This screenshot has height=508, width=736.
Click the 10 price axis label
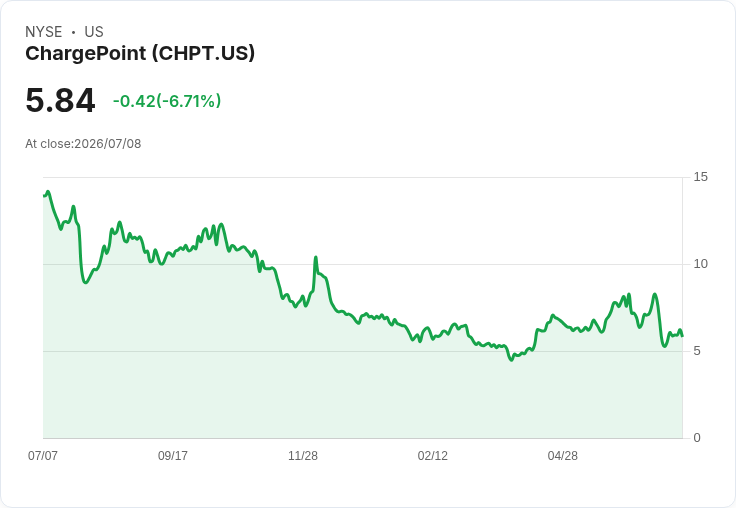point(700,264)
